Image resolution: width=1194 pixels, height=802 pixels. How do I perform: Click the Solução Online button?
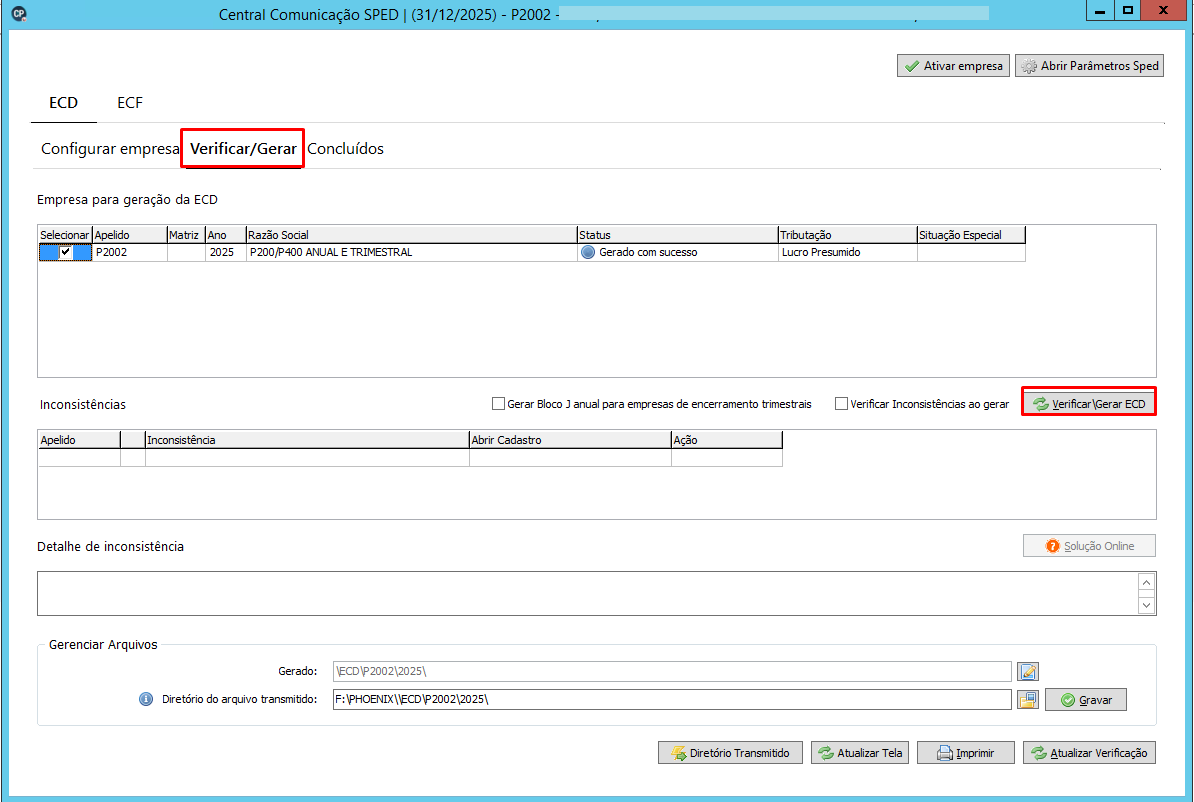coord(1089,545)
